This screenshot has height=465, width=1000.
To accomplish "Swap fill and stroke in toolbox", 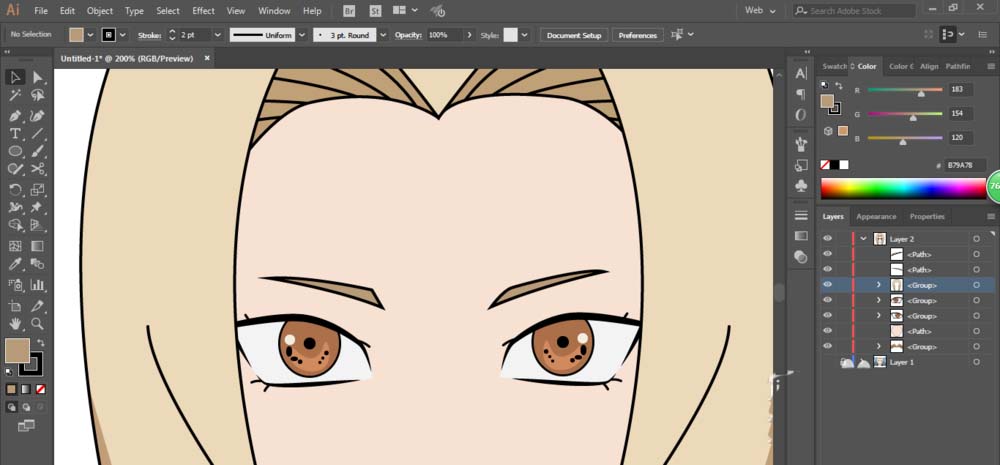I will [x=40, y=343].
